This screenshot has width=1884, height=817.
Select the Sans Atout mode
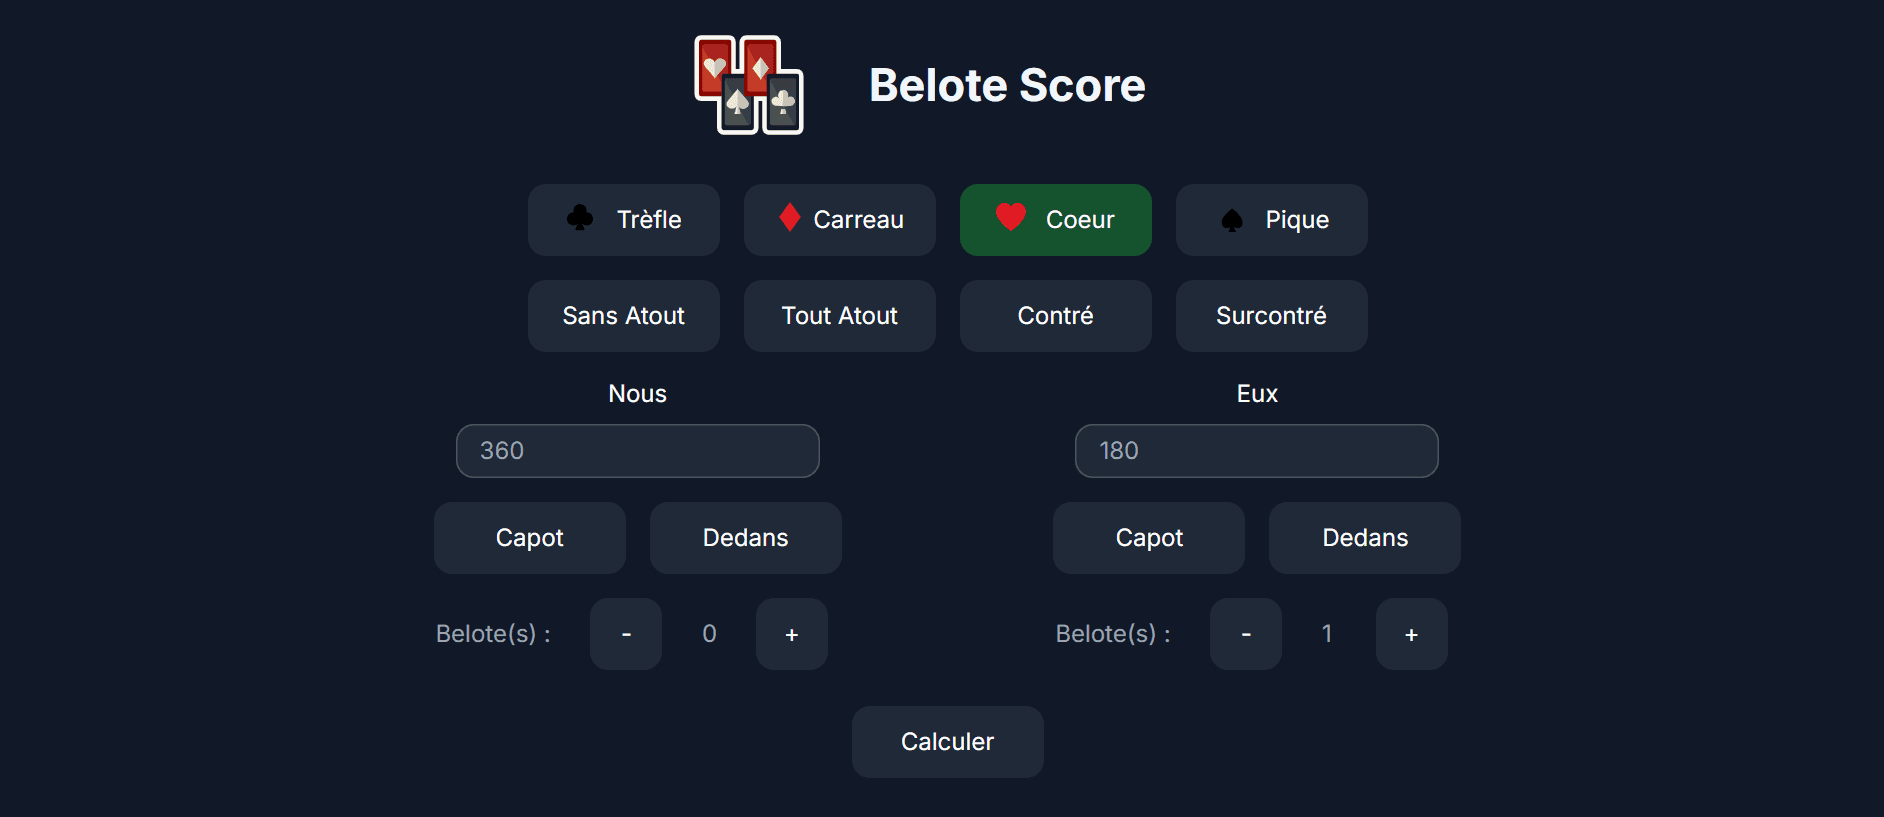click(623, 316)
